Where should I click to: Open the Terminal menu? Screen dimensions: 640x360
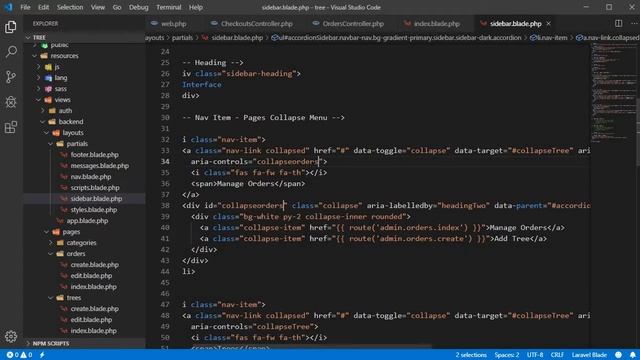coord(169,7)
